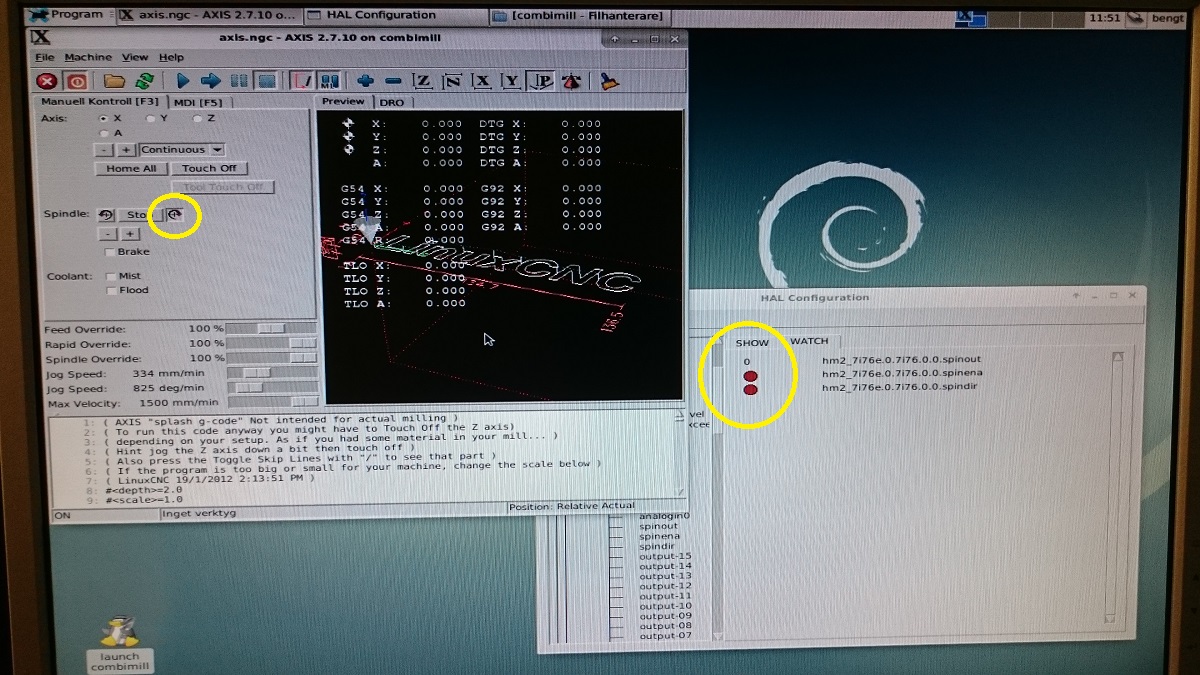Zoom out with the minus icon
The height and width of the screenshot is (675, 1200).
(394, 81)
